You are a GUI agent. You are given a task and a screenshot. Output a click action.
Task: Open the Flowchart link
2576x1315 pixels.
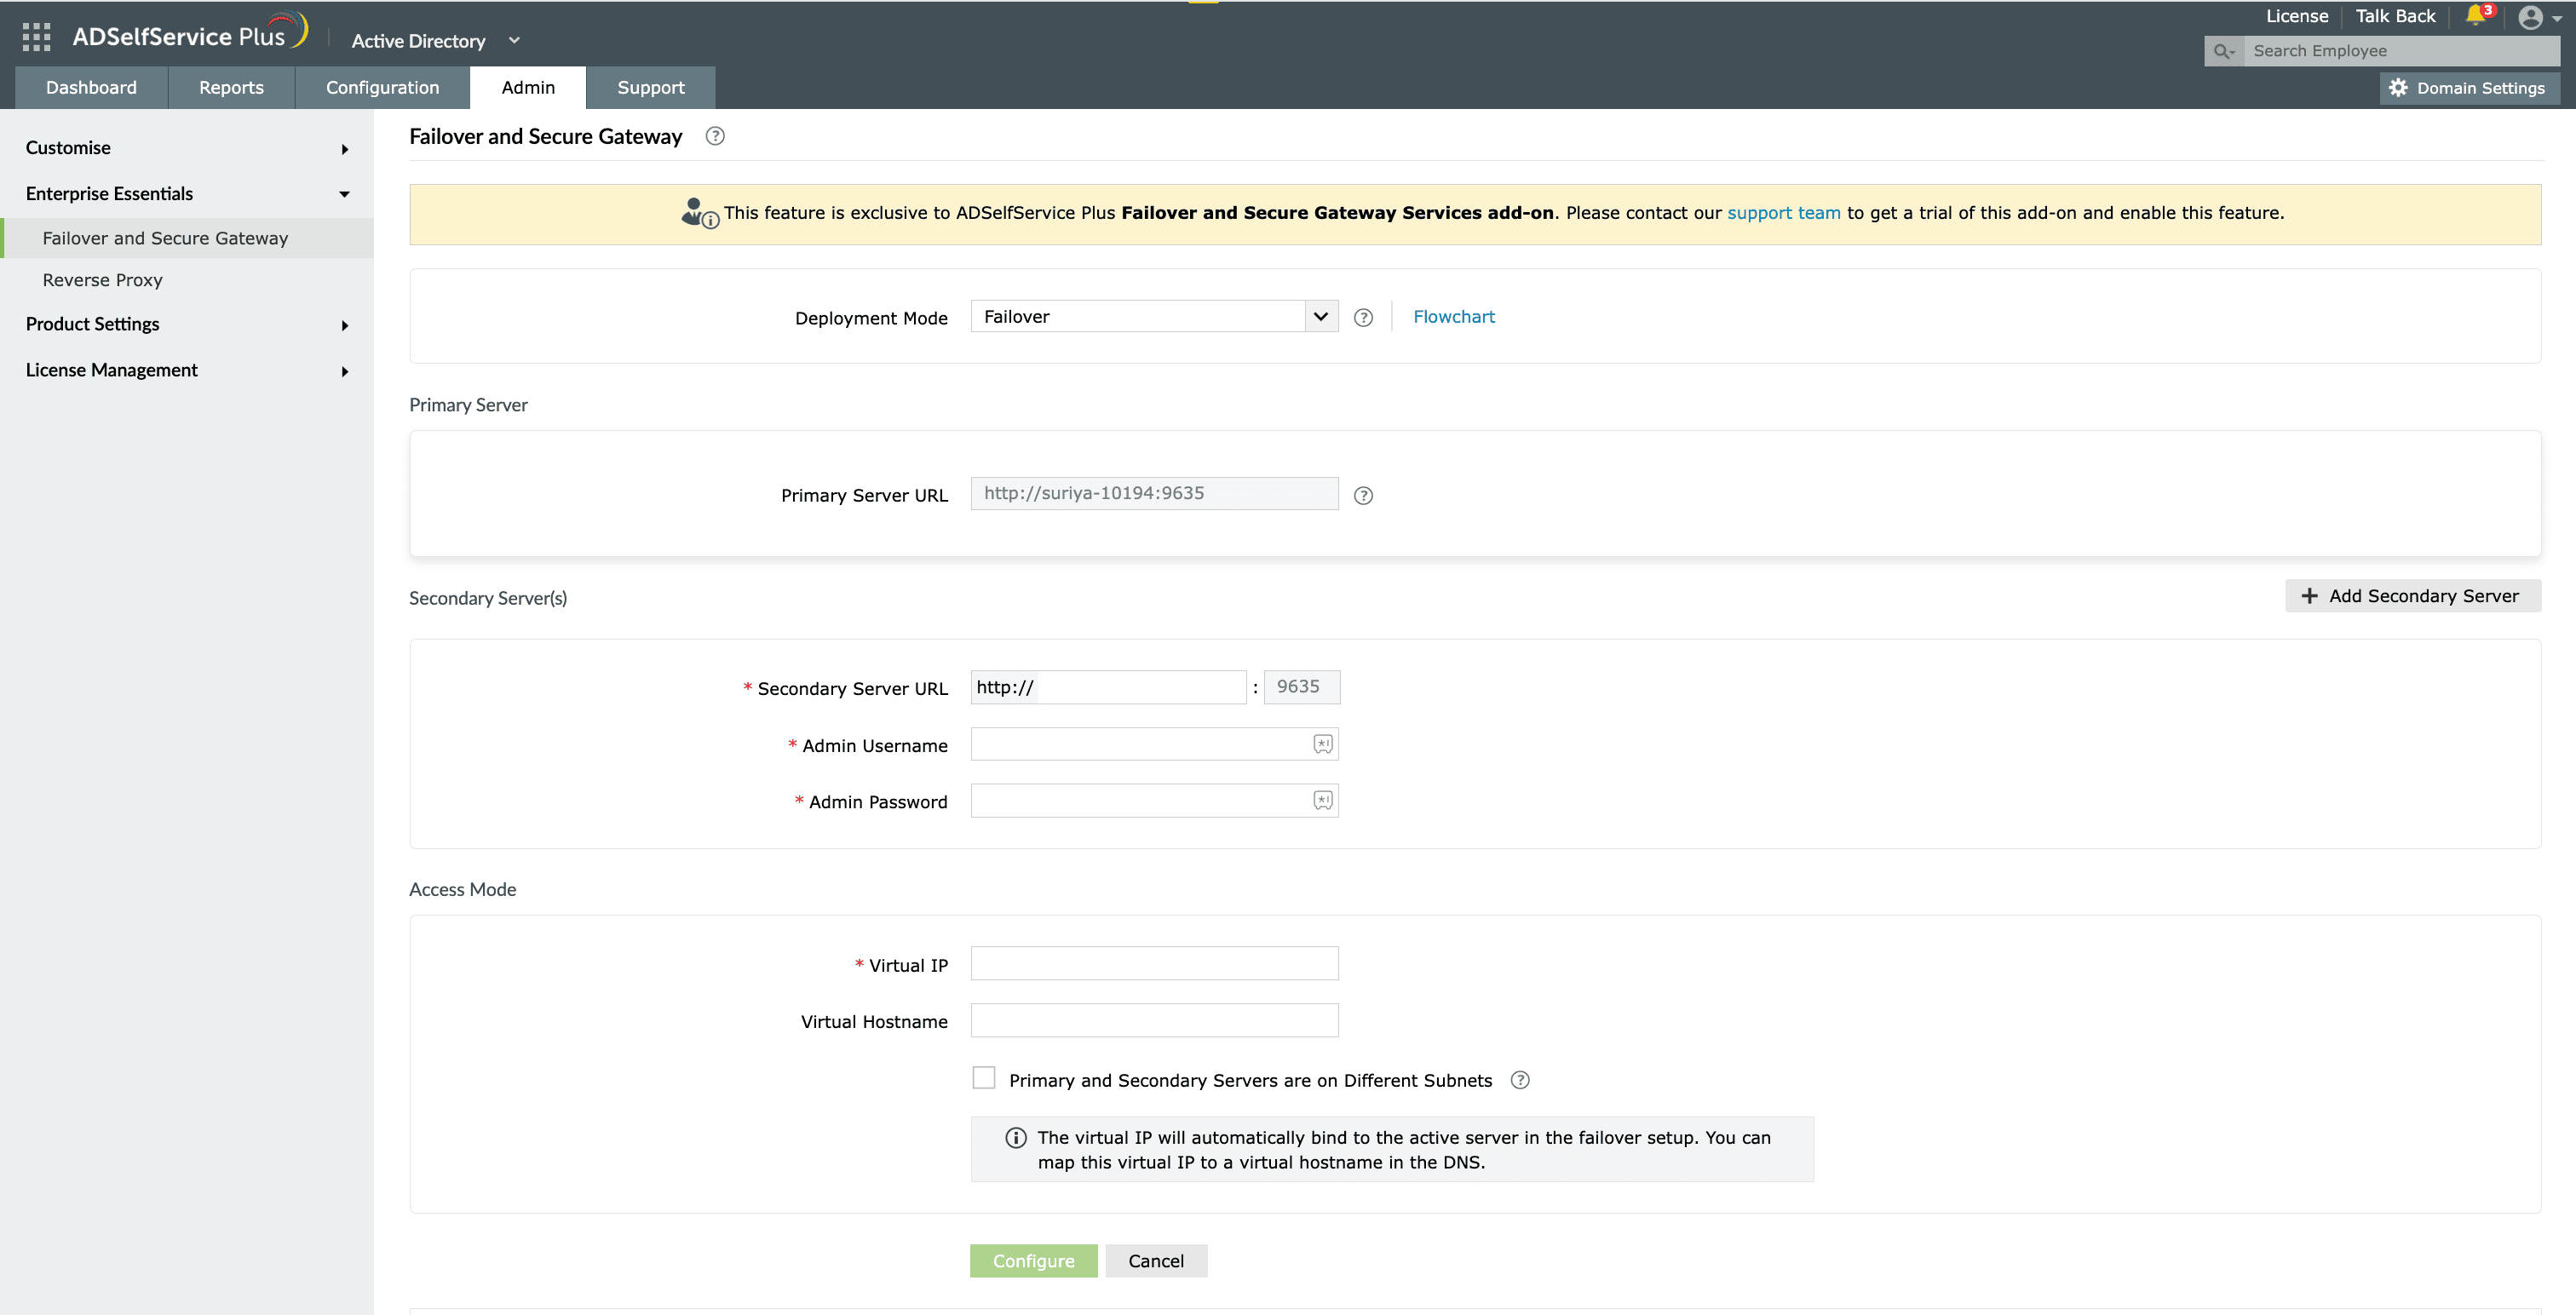coord(1453,317)
